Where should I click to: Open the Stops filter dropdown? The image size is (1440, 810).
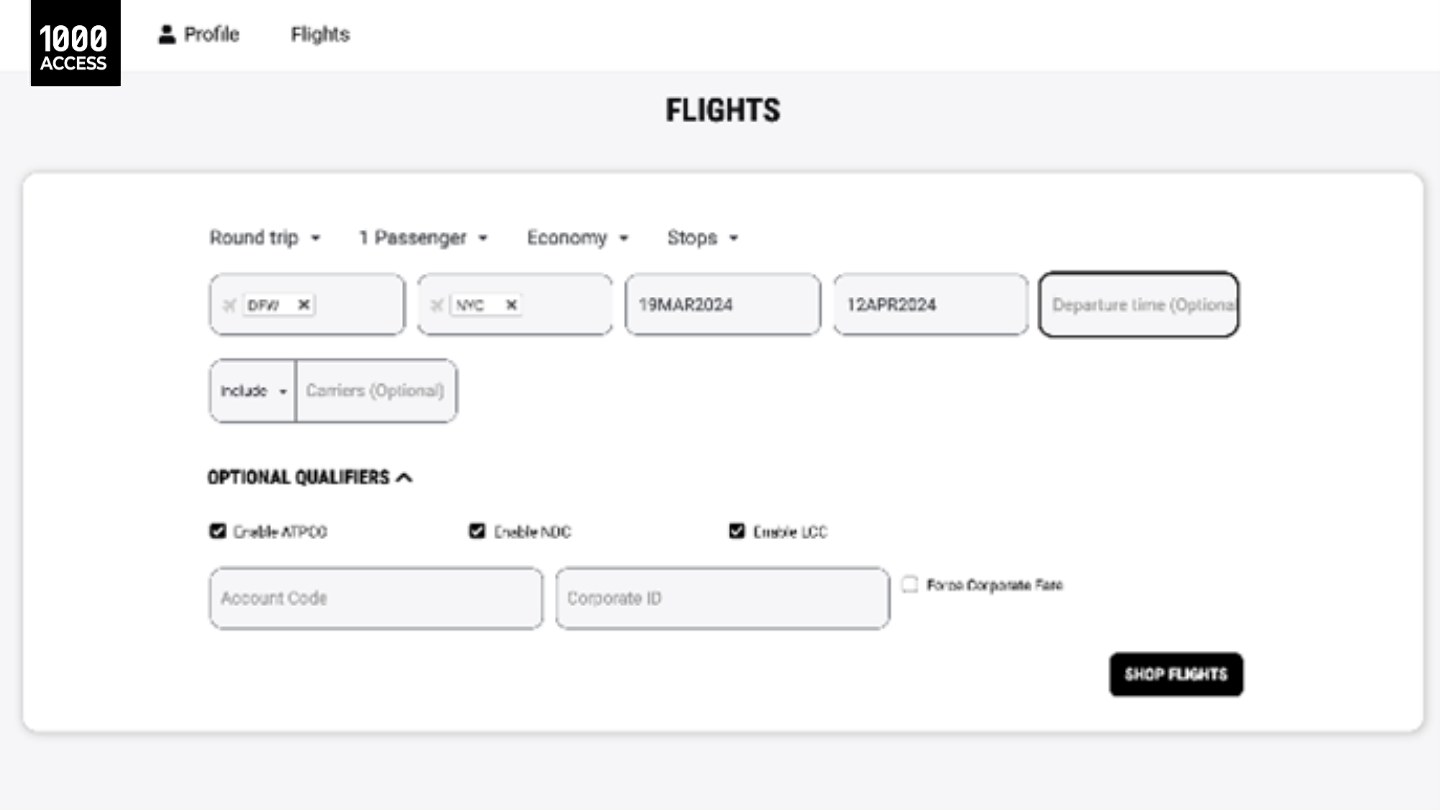702,238
